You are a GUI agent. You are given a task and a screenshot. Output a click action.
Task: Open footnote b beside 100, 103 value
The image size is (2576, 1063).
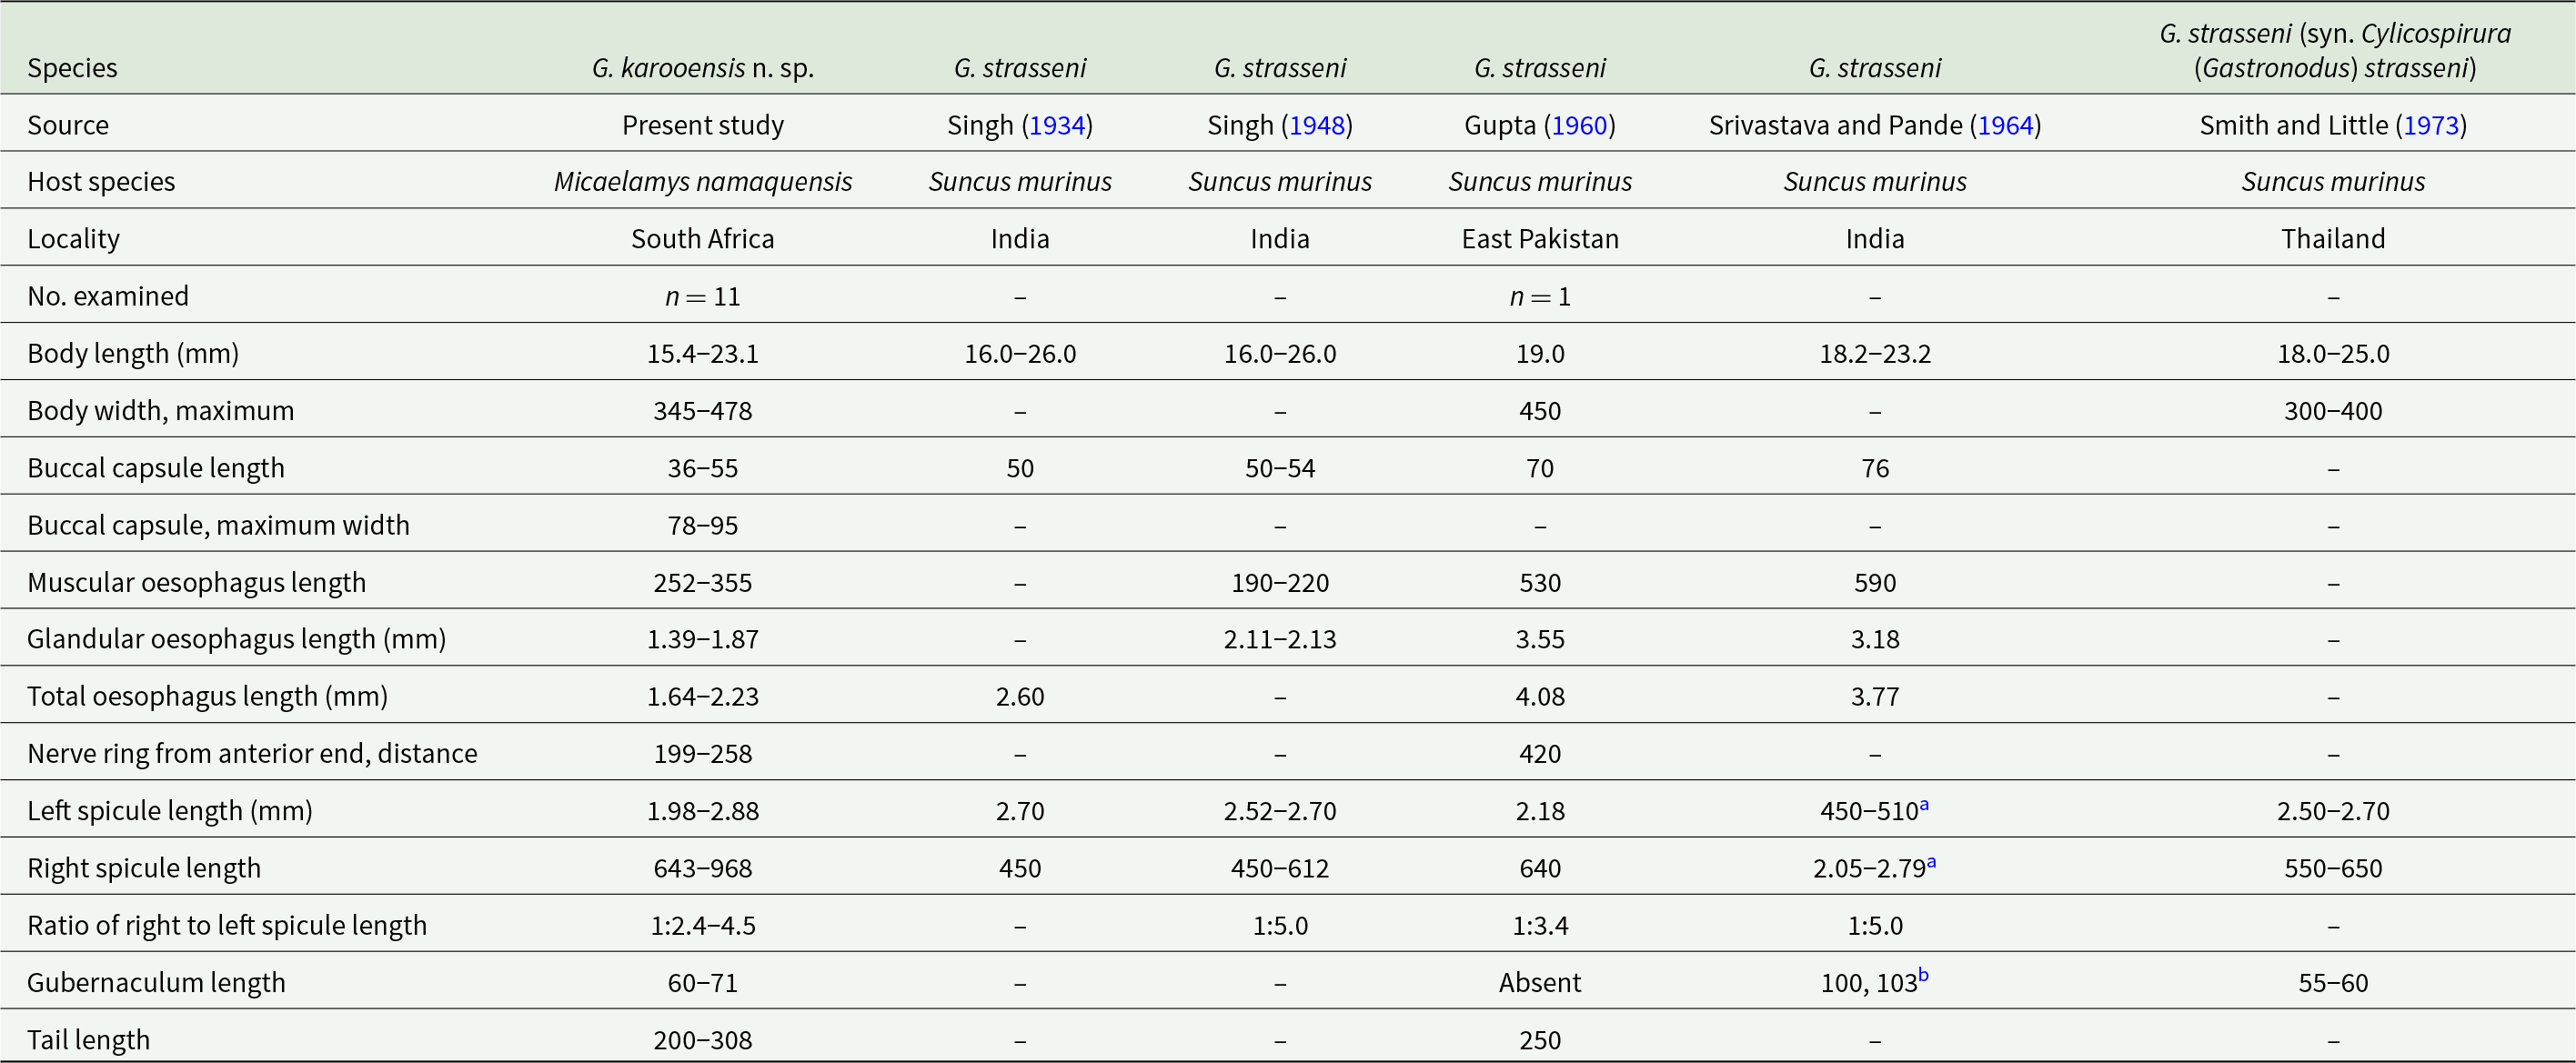[x=1923, y=975]
